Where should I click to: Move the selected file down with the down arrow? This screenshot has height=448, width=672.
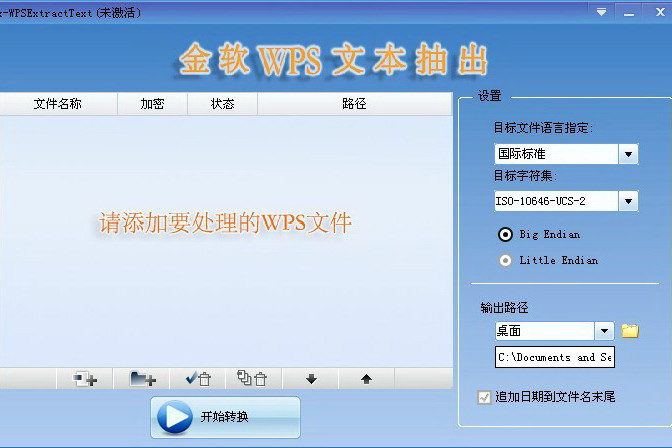311,379
